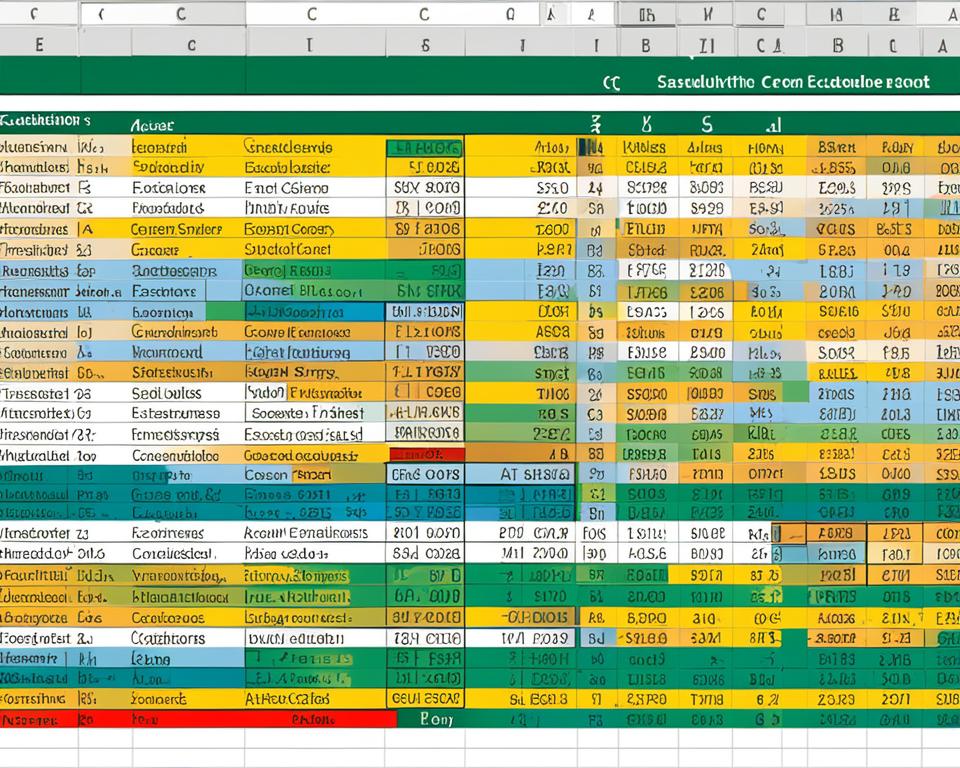Click the 'S' header above the numeric columns
This screenshot has width=960, height=768.
[x=707, y=125]
